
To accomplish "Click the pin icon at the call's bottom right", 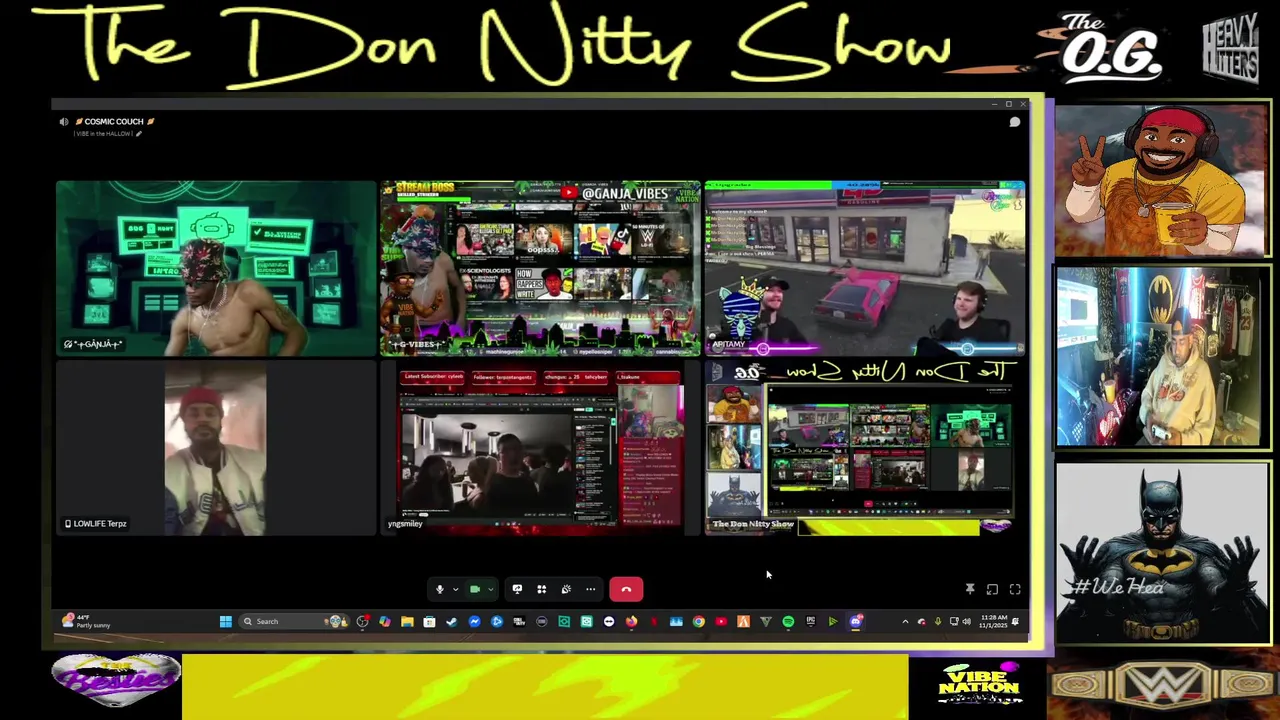I will click(x=970, y=590).
